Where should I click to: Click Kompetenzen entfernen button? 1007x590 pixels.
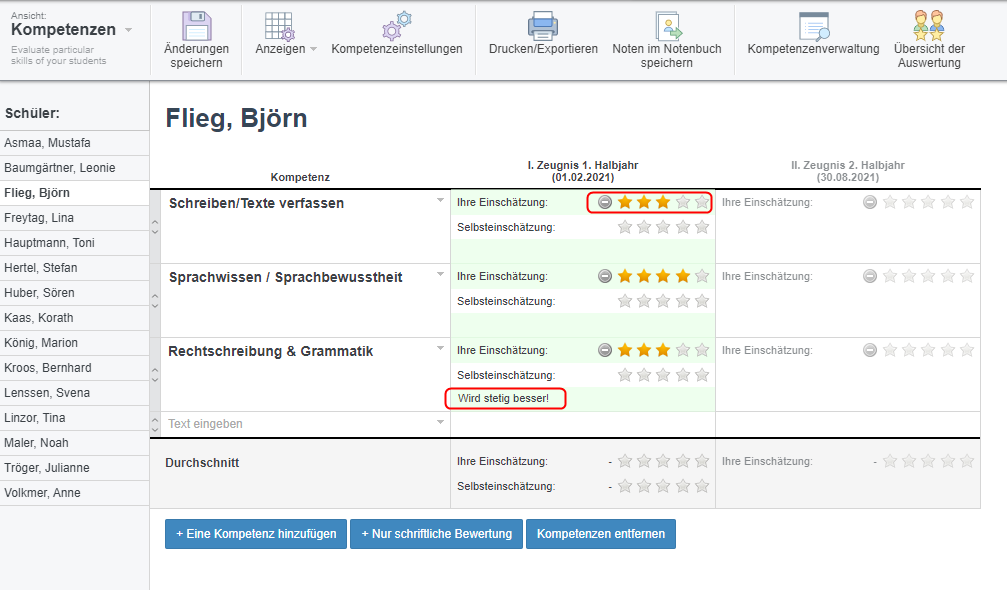(601, 534)
